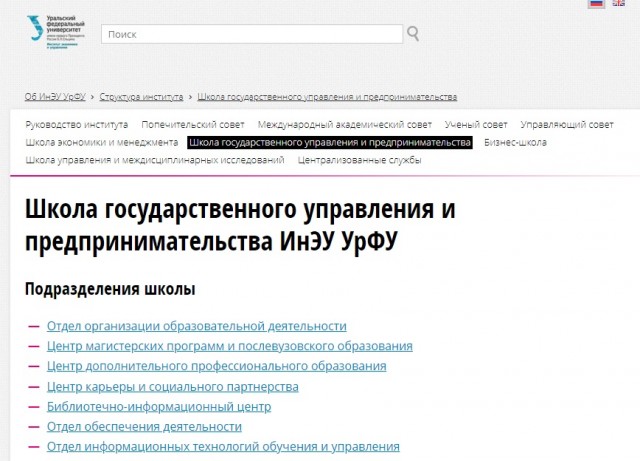Click the Подразделения школы subheading
The image size is (640, 461).
pos(110,289)
